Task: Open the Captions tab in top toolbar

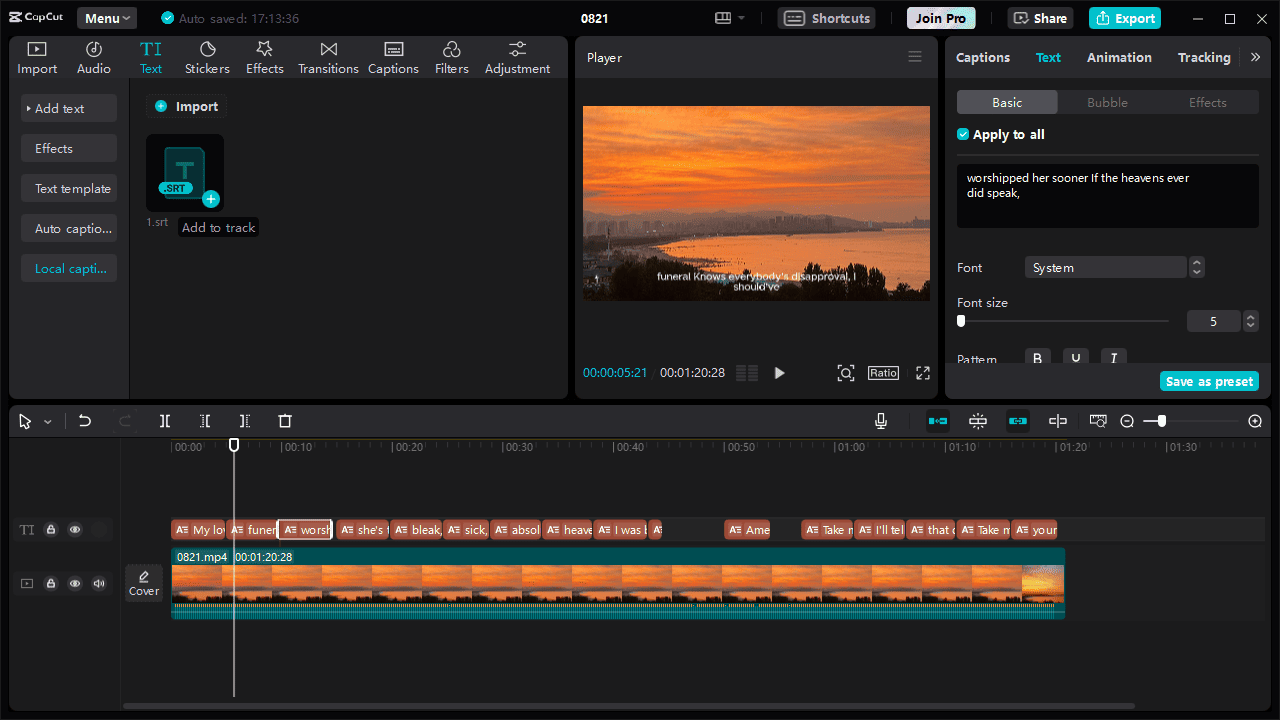Action: pos(393,58)
